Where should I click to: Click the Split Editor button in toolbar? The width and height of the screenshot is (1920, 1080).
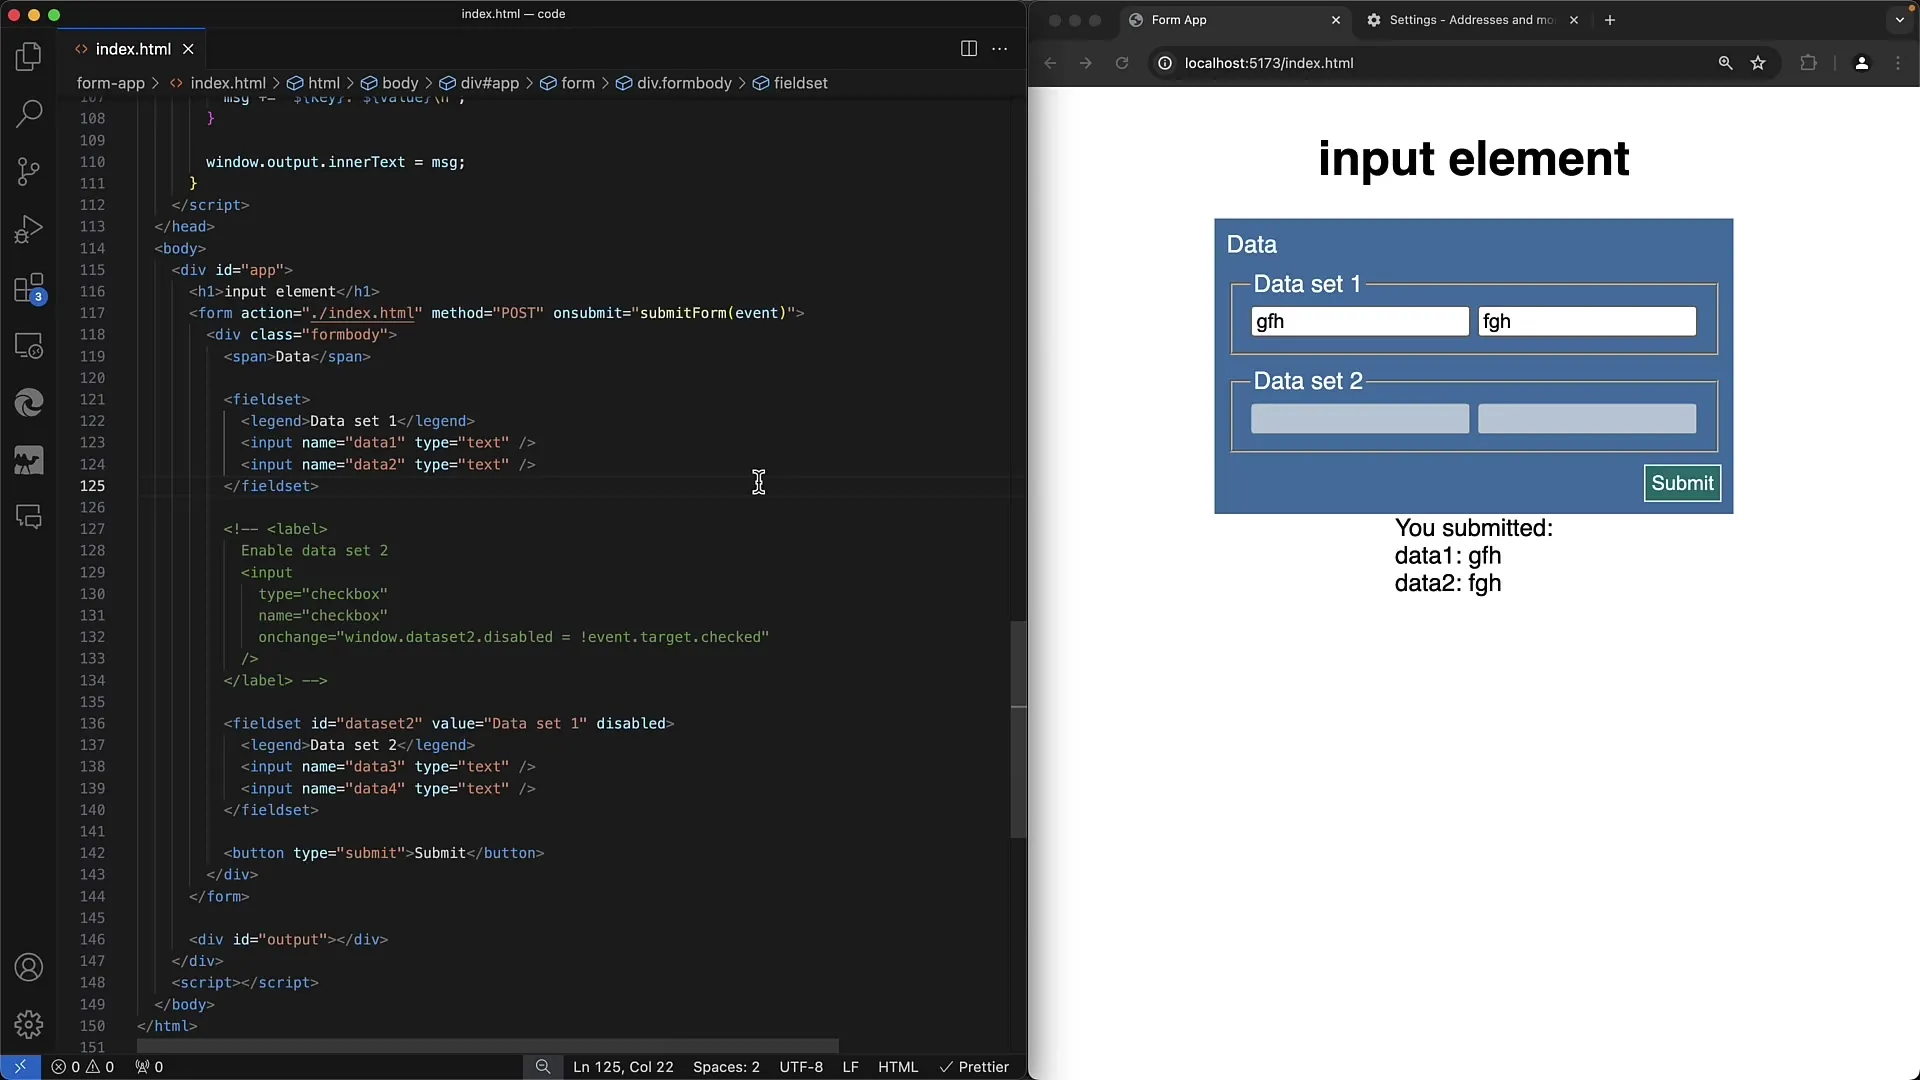[969, 49]
